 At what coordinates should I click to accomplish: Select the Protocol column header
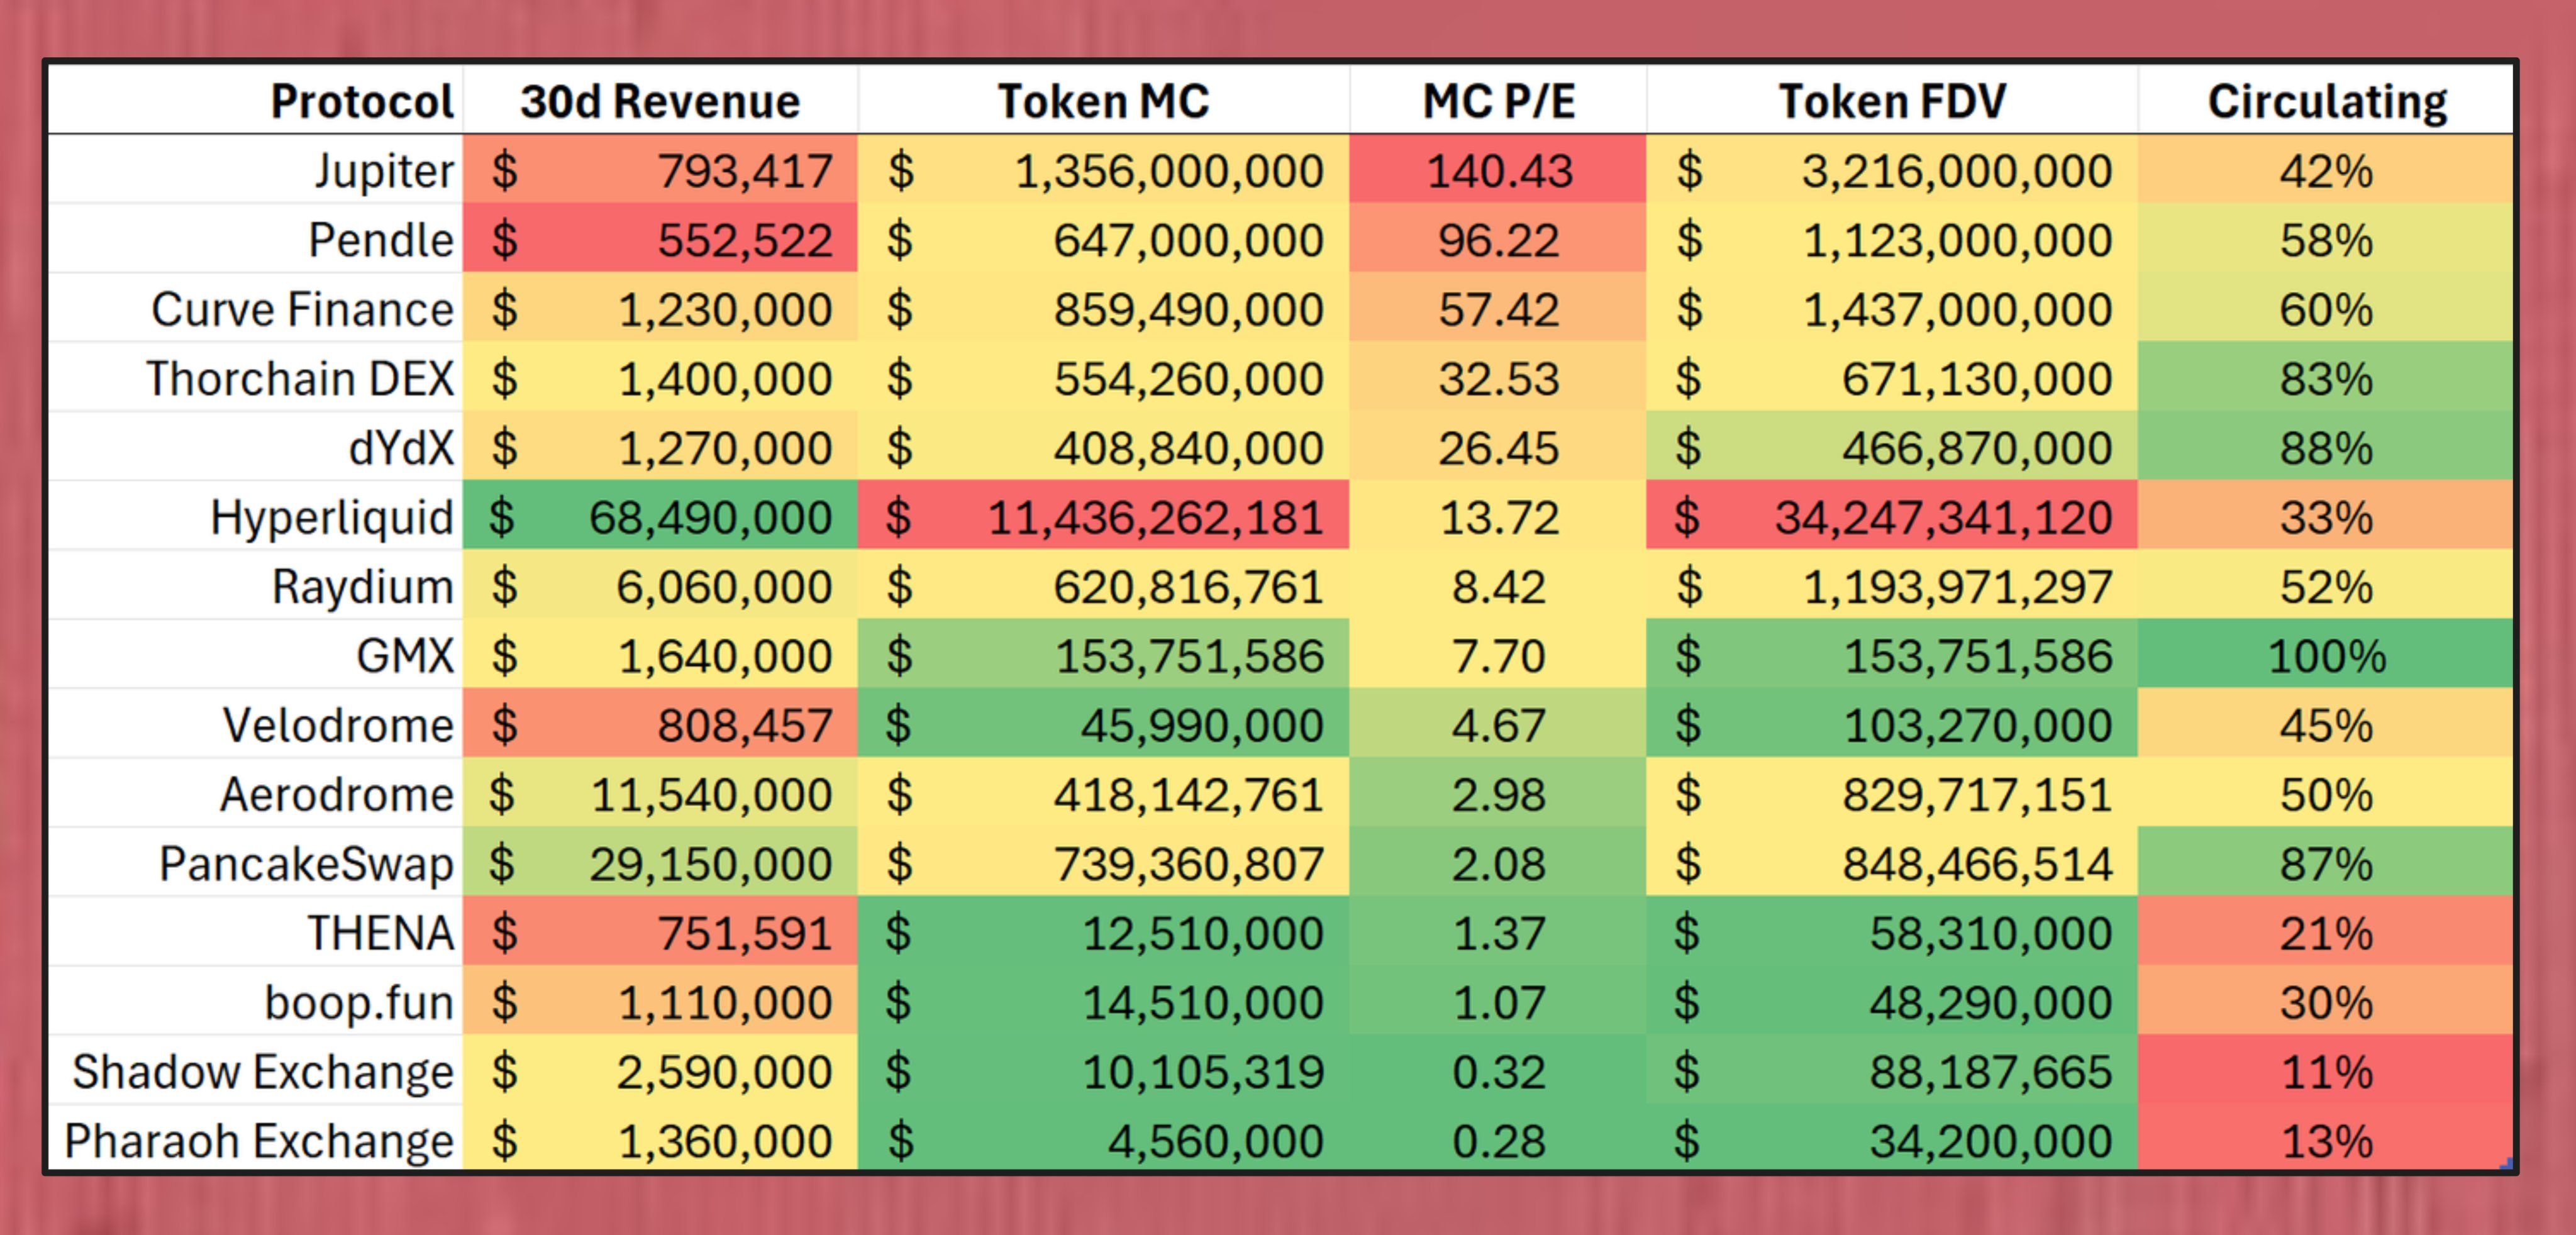pyautogui.click(x=256, y=100)
